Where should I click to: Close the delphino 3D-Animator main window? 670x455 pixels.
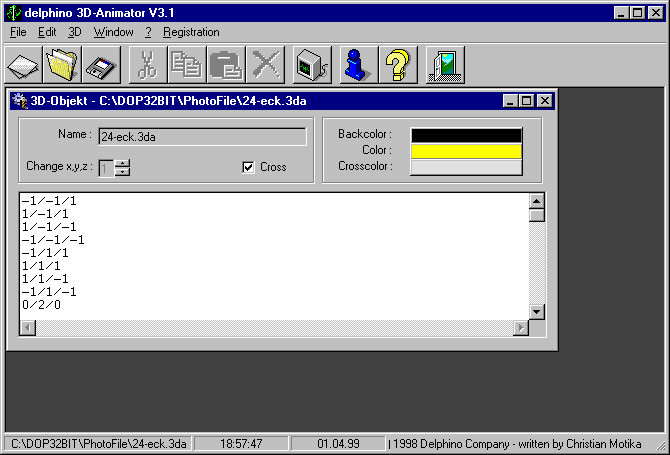point(655,13)
